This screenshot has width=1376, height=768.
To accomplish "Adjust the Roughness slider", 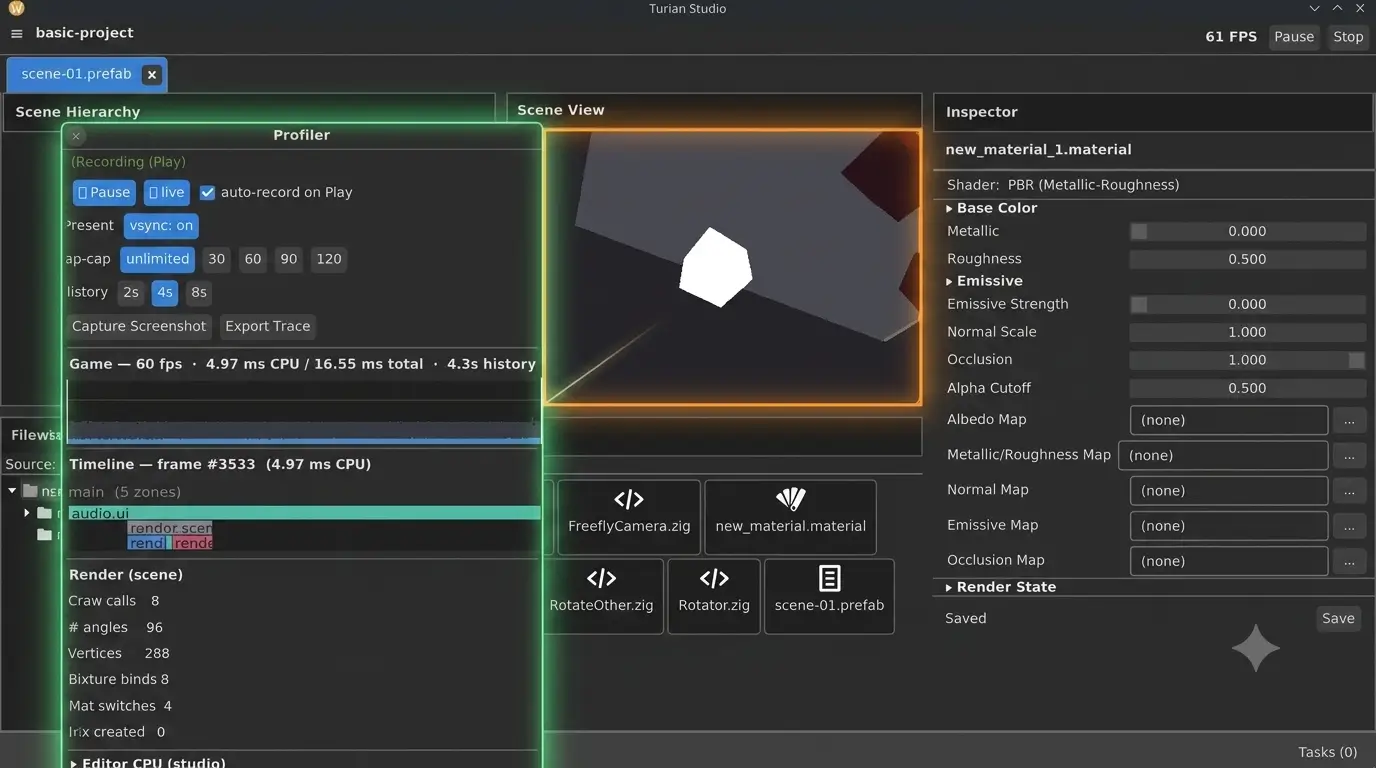I will (x=1247, y=259).
